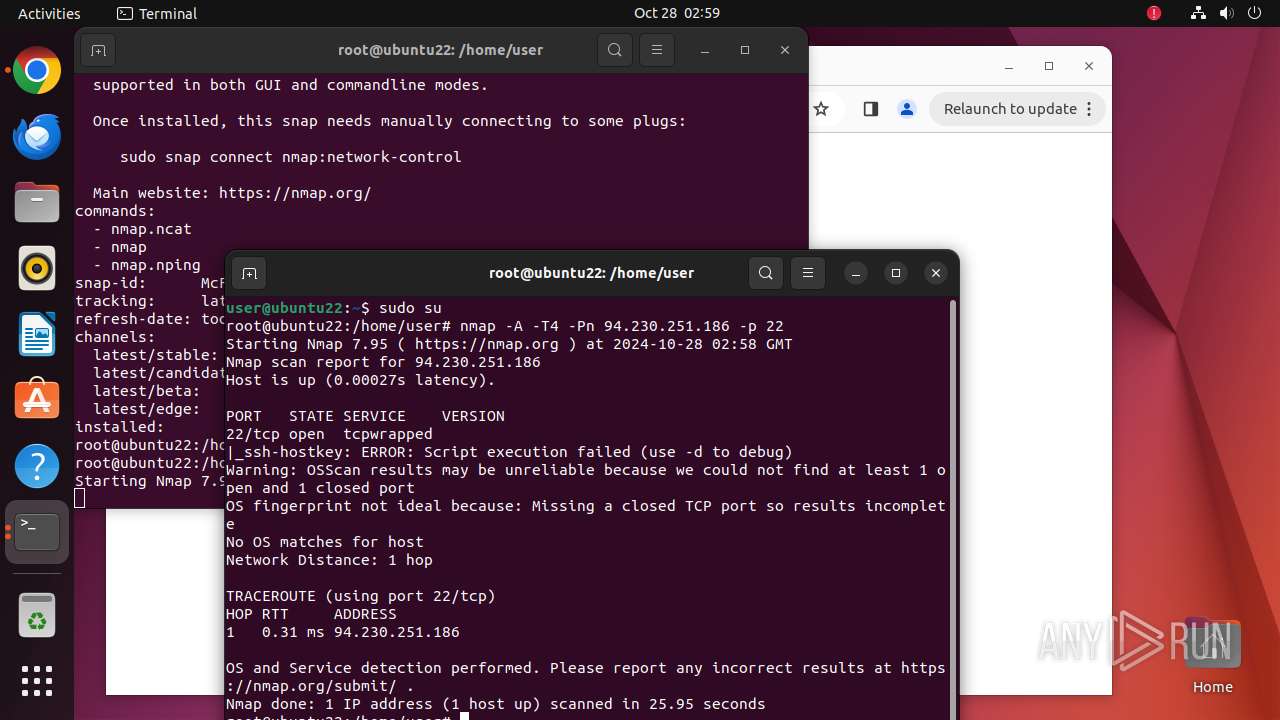Close the Chrome window
Screen dimensions: 1280x720
click(x=1089, y=66)
